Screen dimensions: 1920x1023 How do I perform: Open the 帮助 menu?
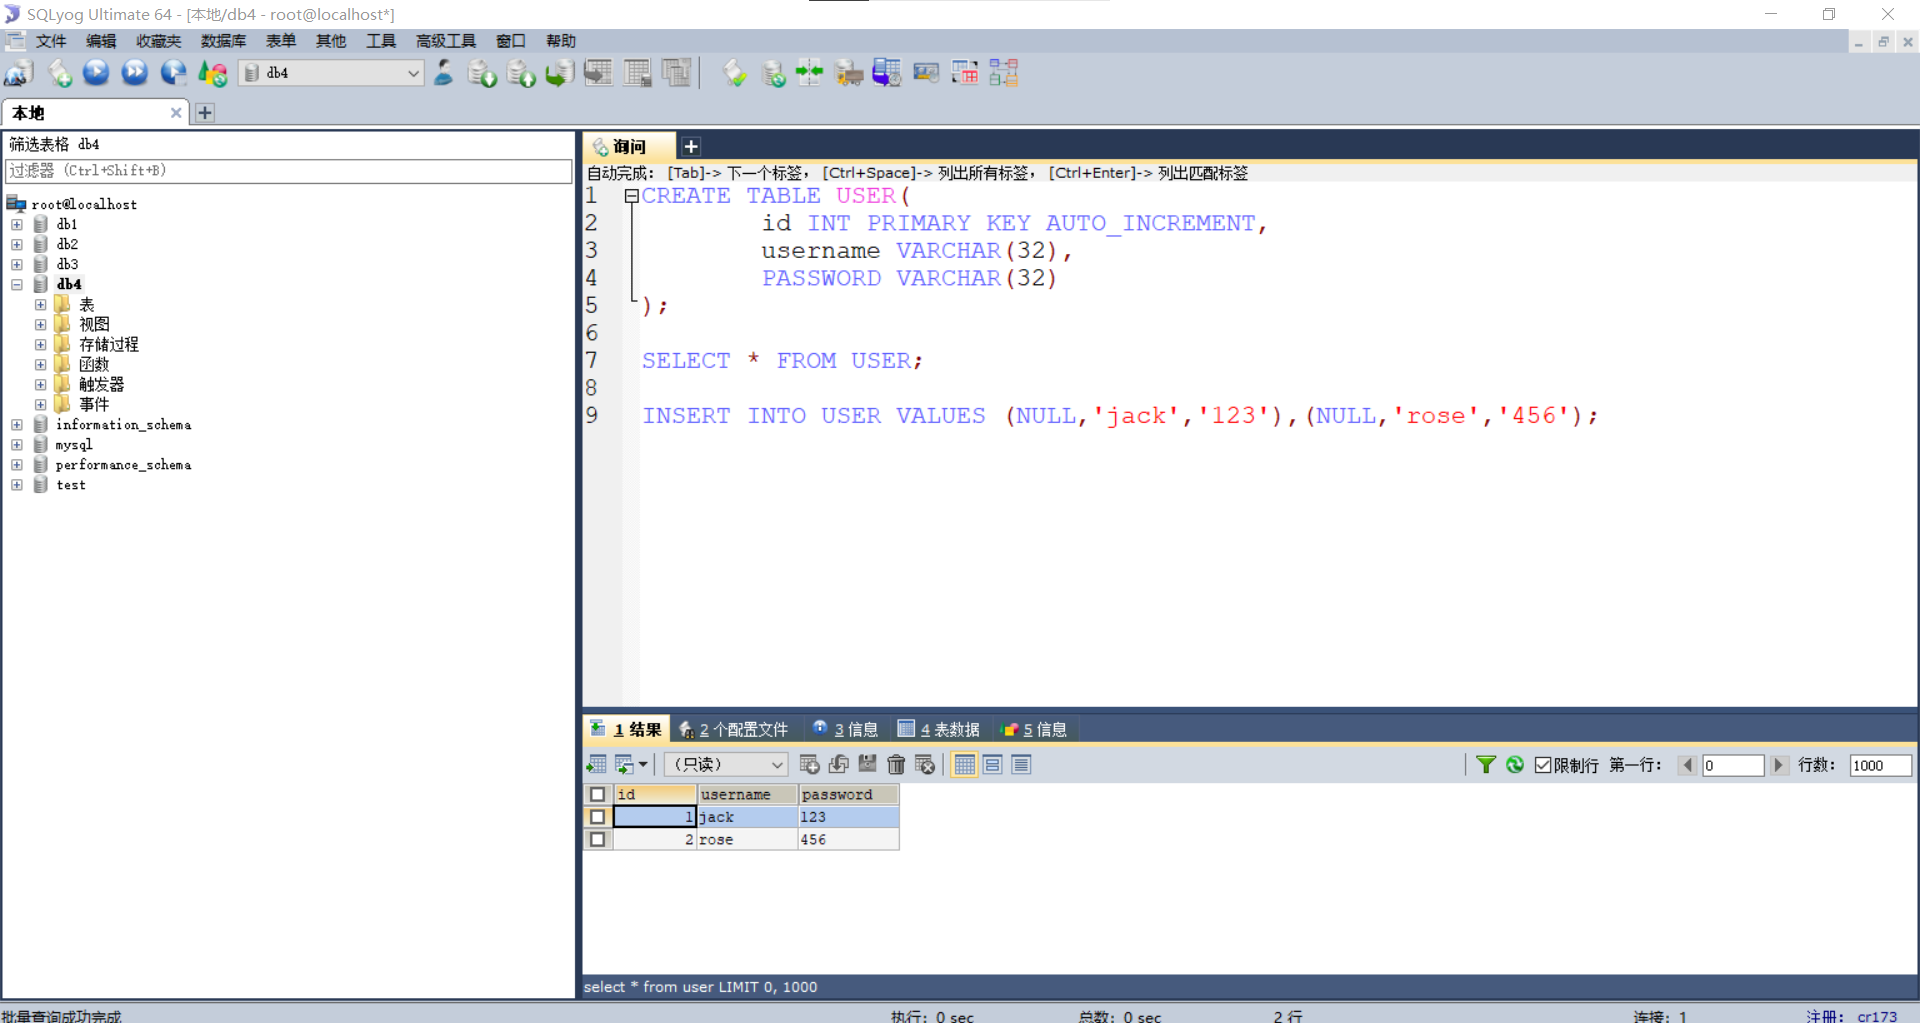pos(561,41)
